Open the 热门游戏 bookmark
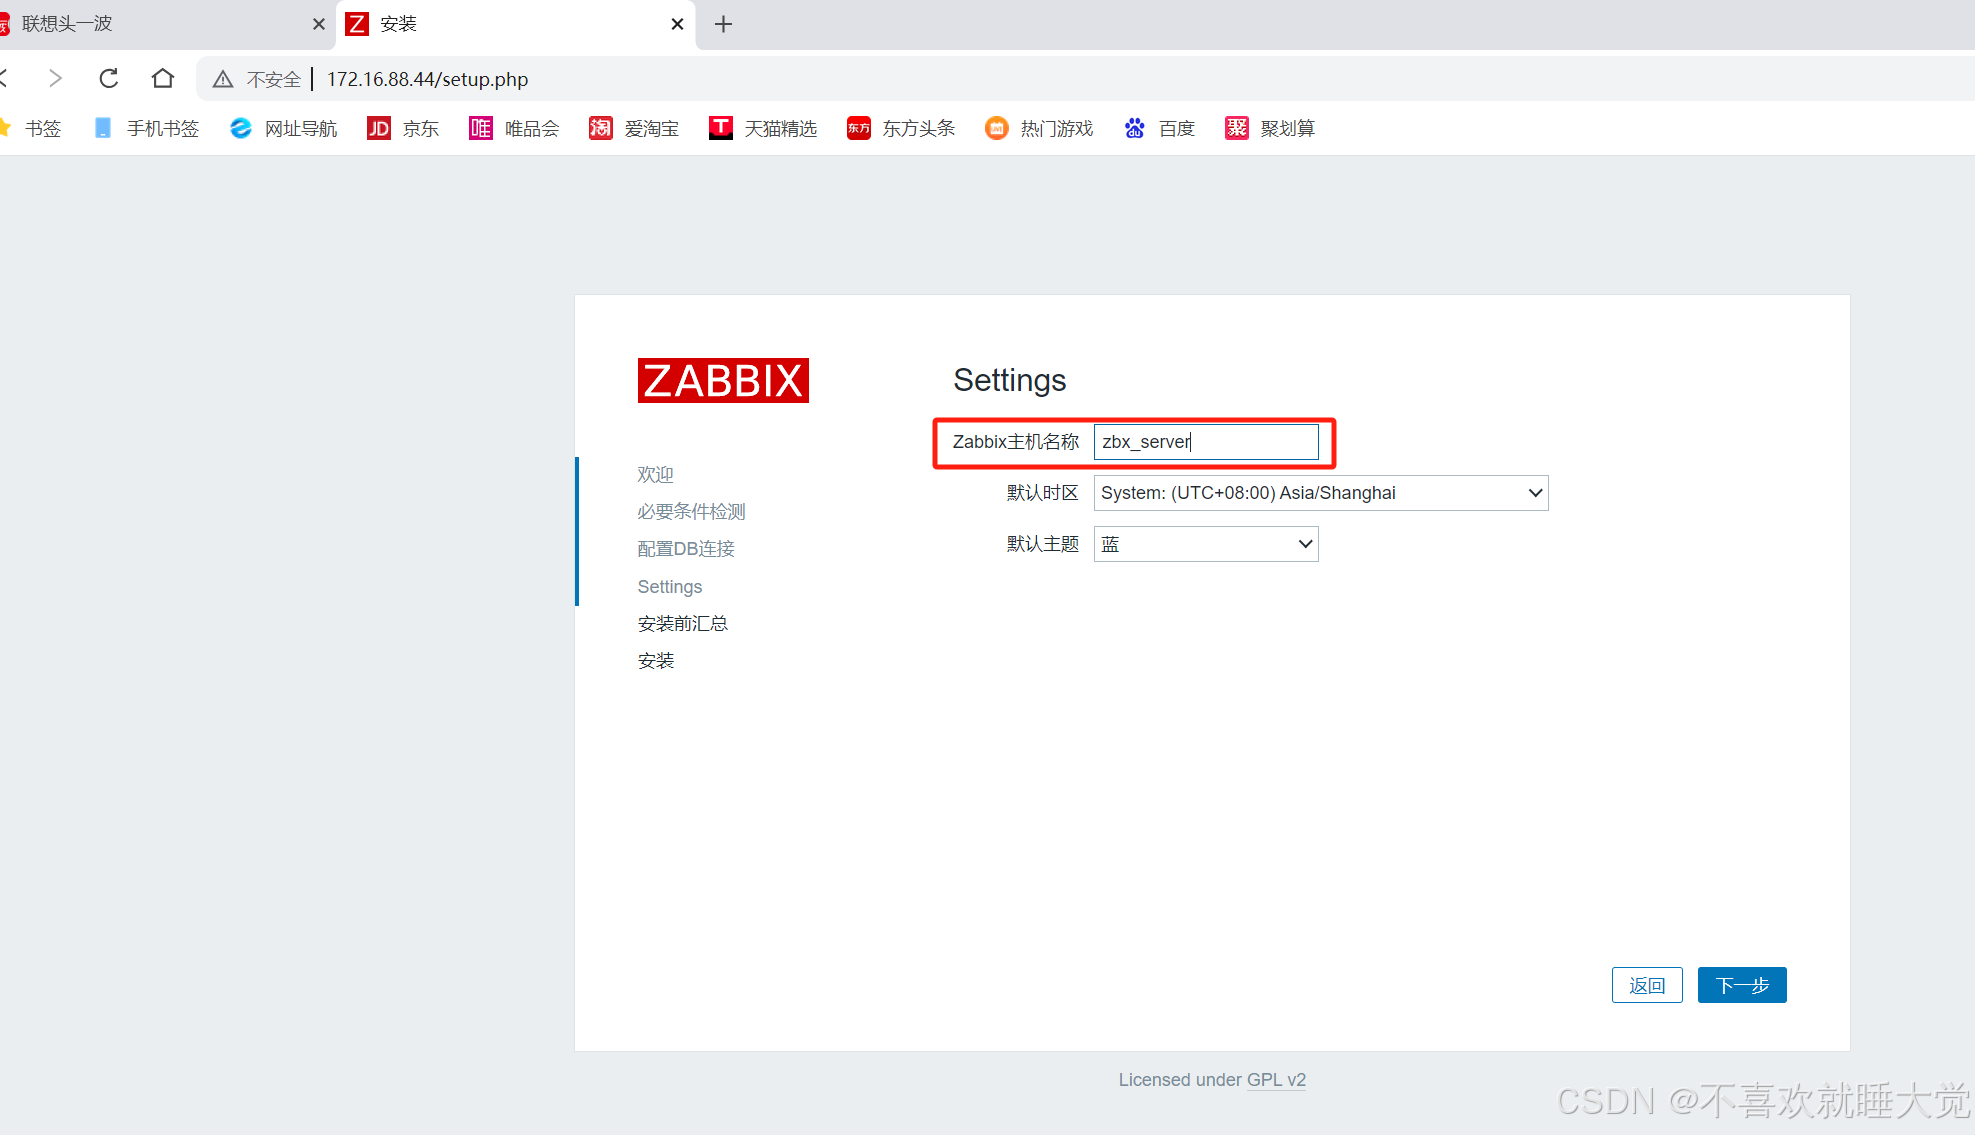 tap(1039, 128)
